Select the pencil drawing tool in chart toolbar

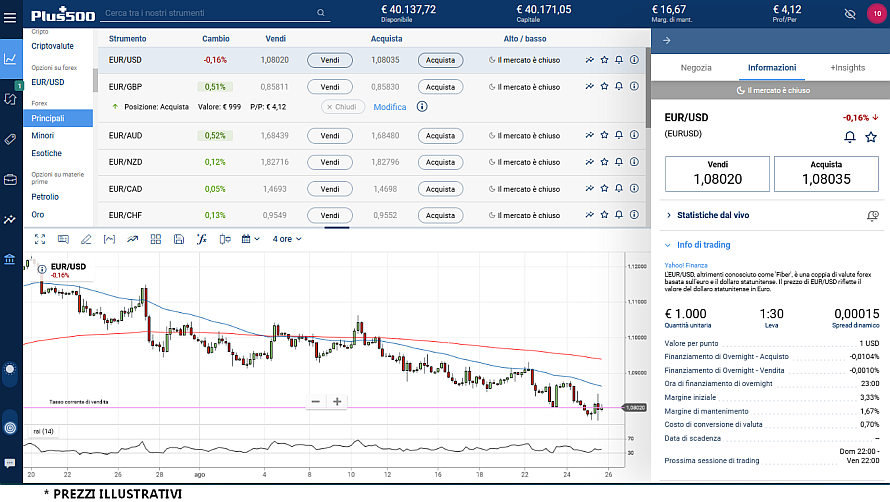click(86, 239)
